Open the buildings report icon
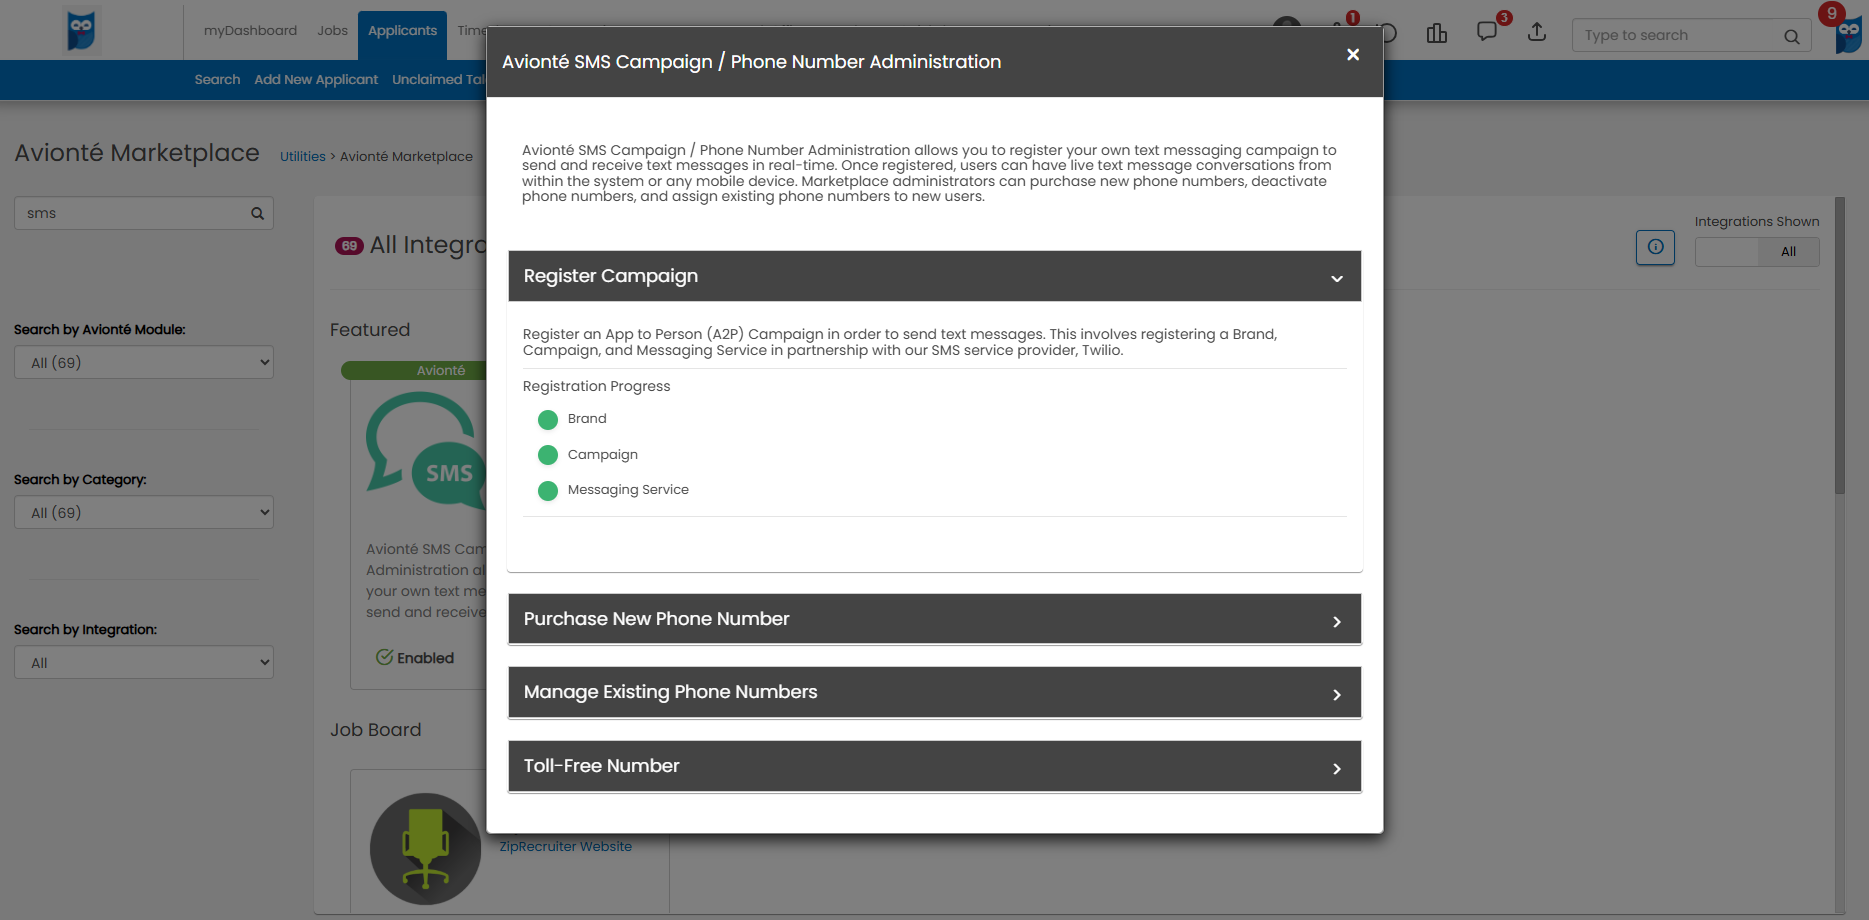The width and height of the screenshot is (1869, 920). 1437,33
